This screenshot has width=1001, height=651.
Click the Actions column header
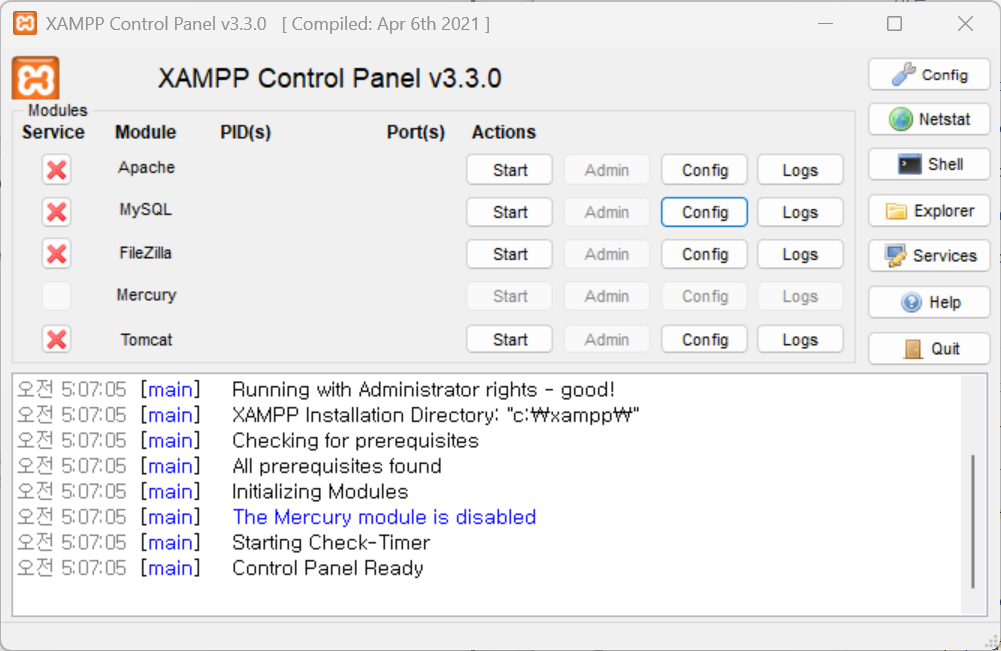(x=504, y=132)
